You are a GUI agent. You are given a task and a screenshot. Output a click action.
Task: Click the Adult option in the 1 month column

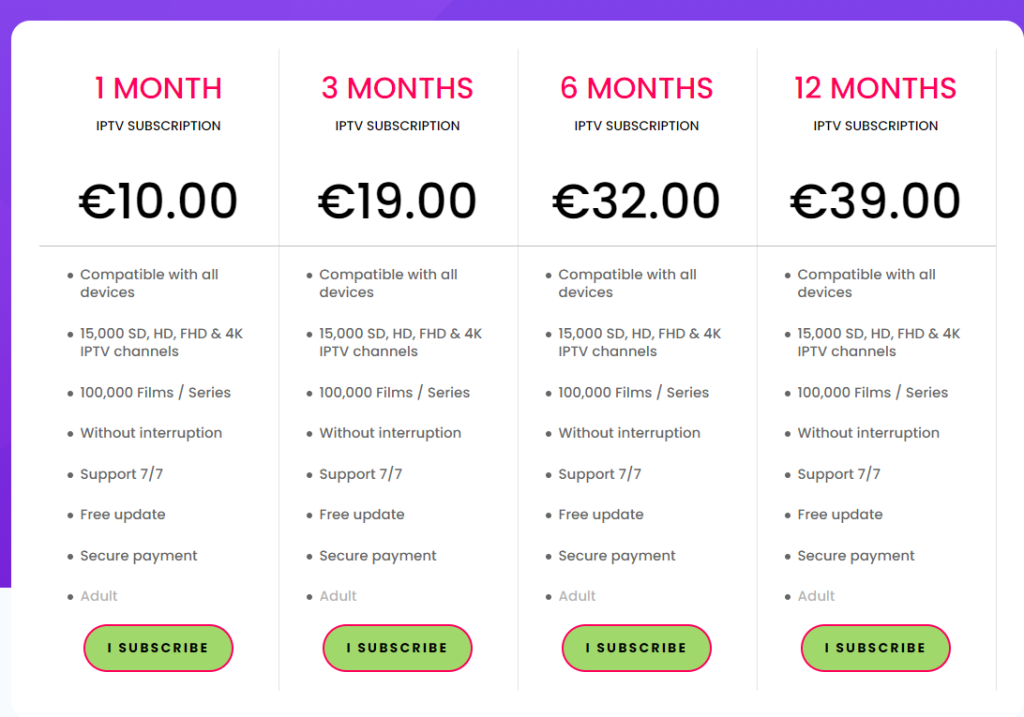pos(98,596)
